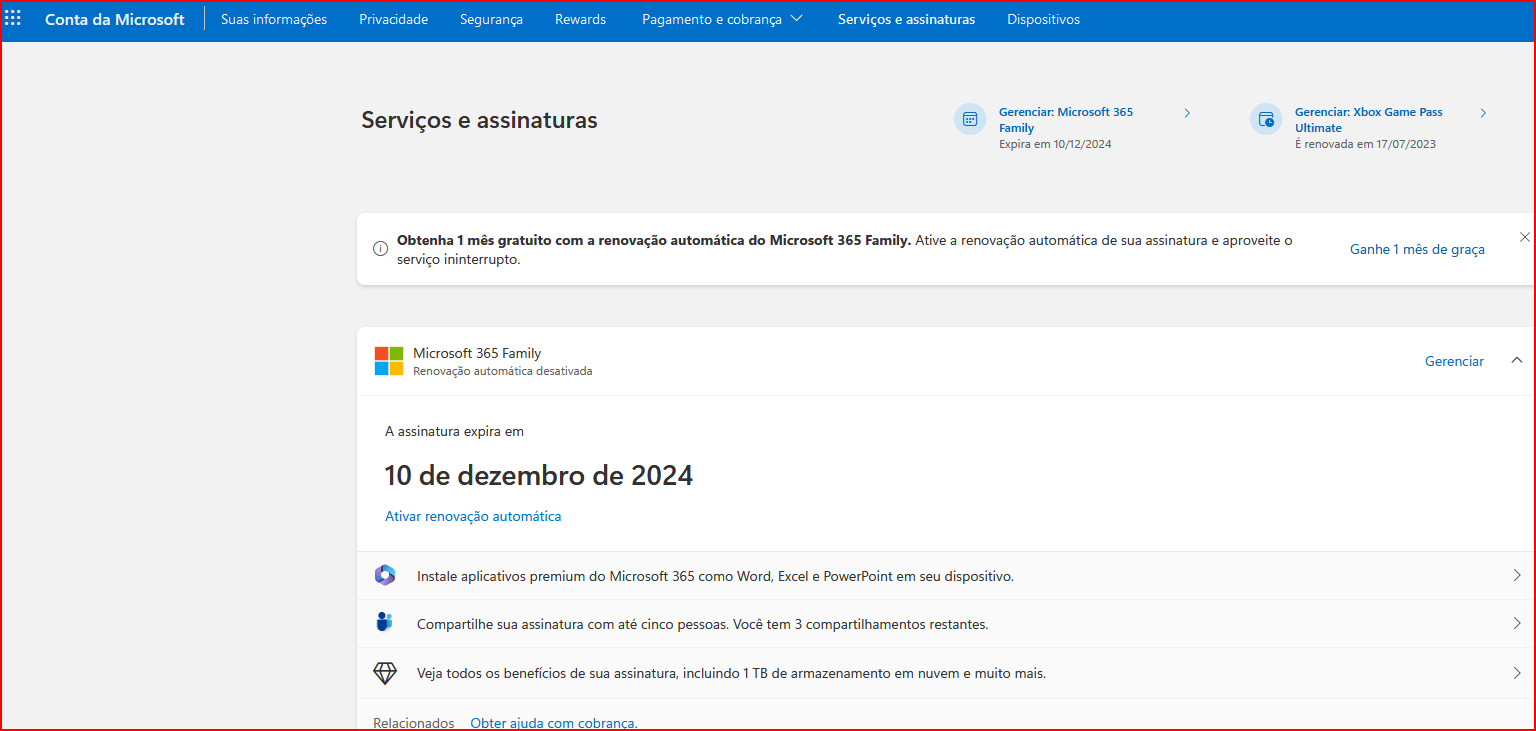Open chevron beside Gerenciar: Microsoft 365 Family
Screen dimensions: 1536x731
1187,113
